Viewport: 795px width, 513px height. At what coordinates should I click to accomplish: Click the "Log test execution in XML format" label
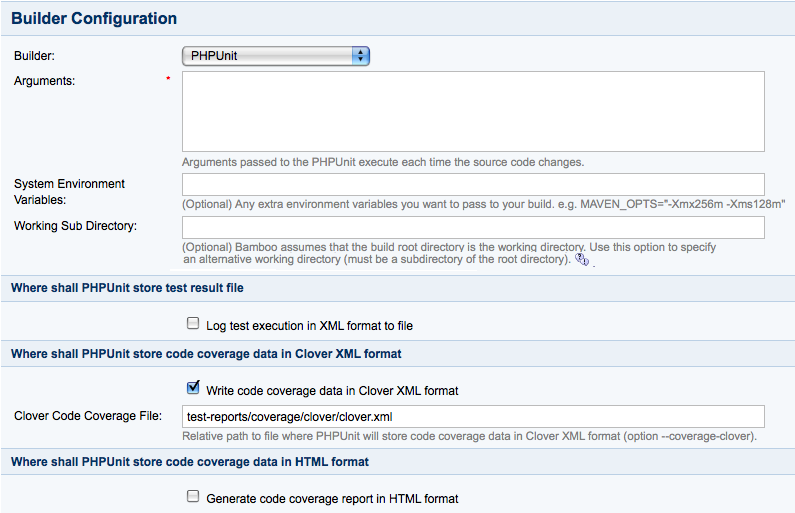click(x=309, y=326)
